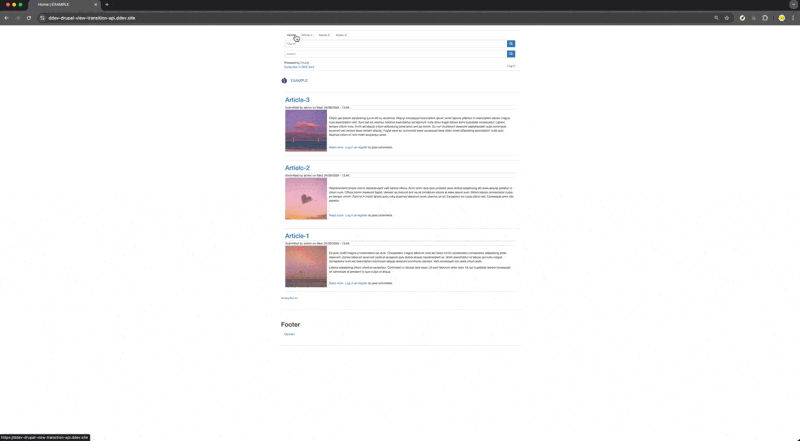800x441 pixels.
Task: Open the Article-3 heading link
Action: click(x=297, y=100)
